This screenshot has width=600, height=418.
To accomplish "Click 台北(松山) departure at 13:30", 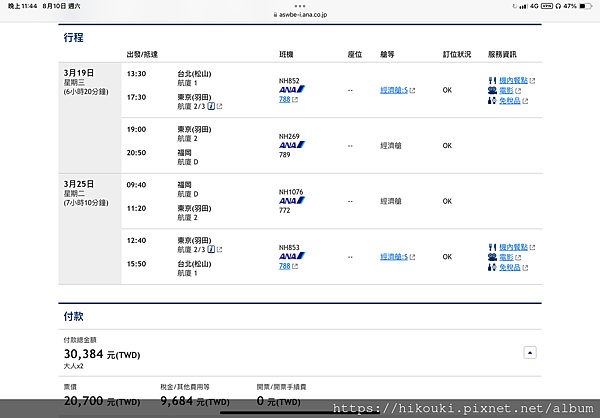I will coord(194,73).
